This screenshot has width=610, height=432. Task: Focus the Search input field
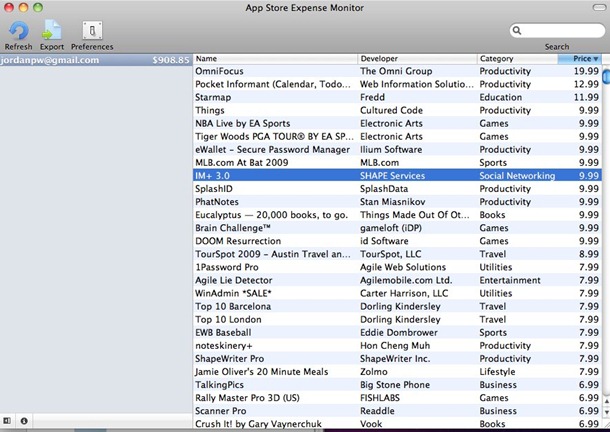(x=557, y=30)
